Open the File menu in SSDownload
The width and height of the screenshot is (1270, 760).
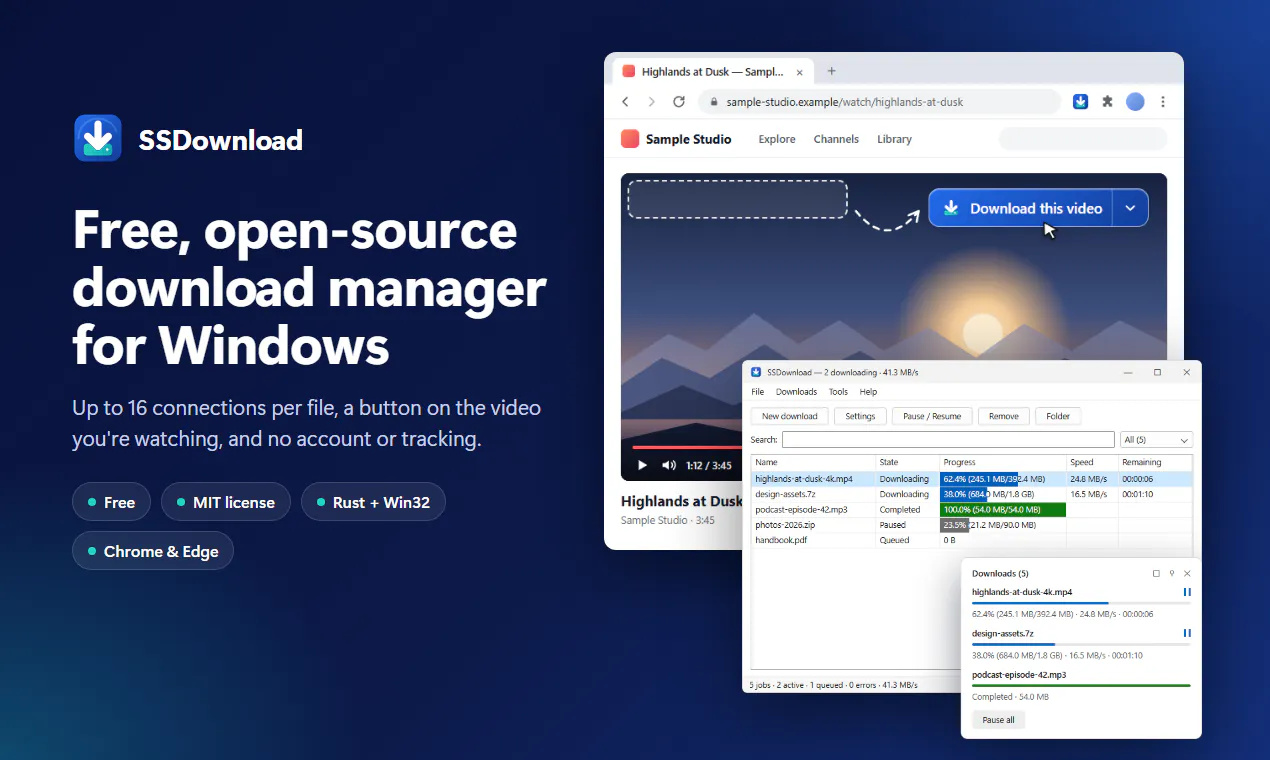[757, 392]
